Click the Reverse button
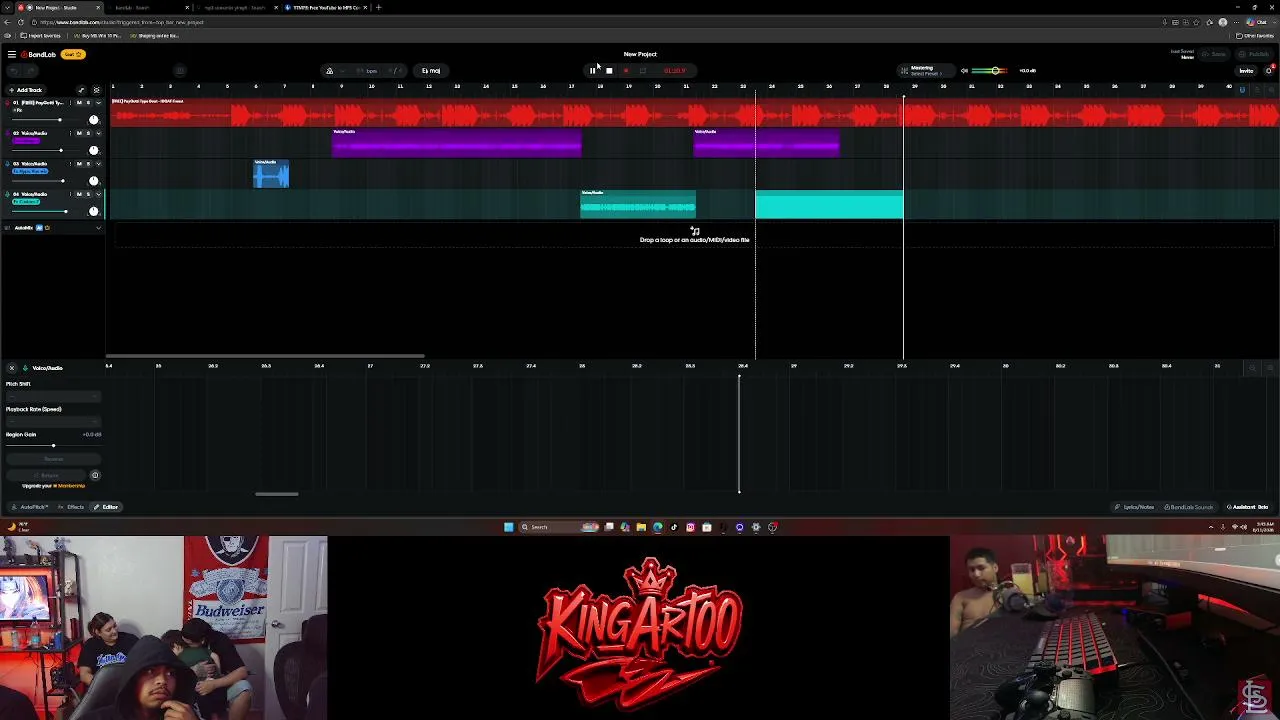This screenshot has width=1280, height=720. point(54,459)
